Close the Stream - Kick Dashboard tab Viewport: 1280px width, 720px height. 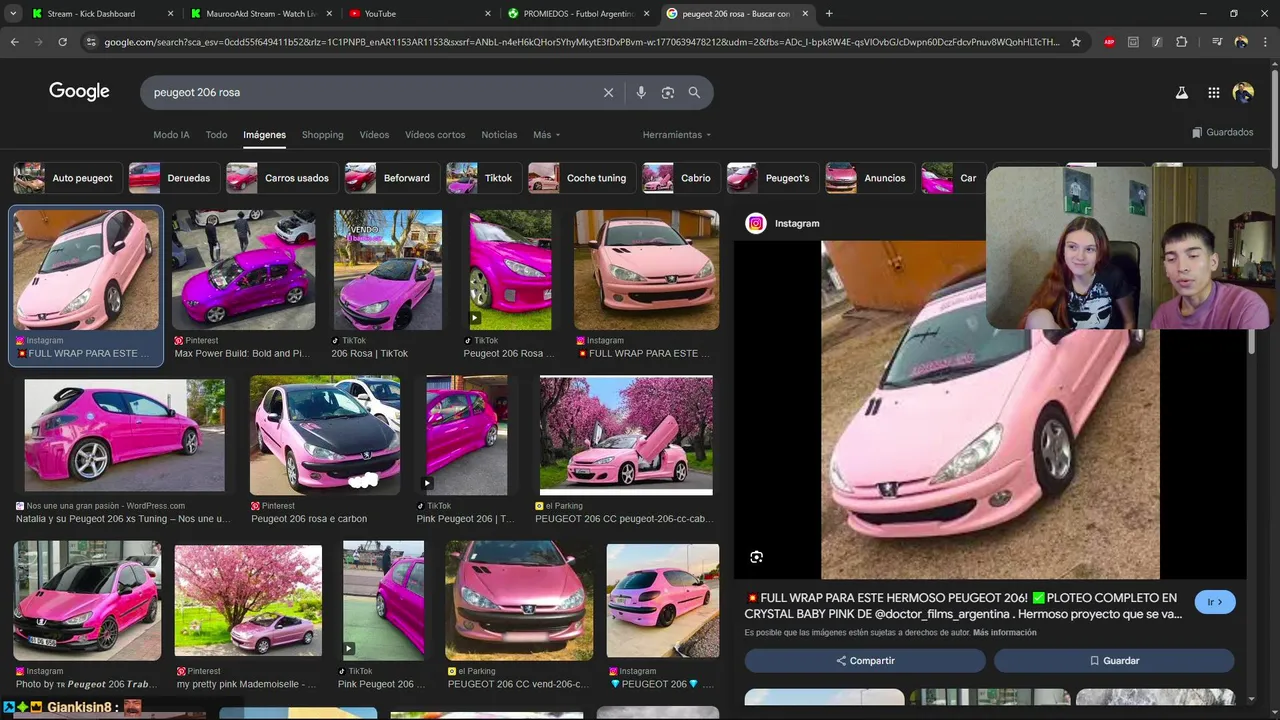pos(170,14)
